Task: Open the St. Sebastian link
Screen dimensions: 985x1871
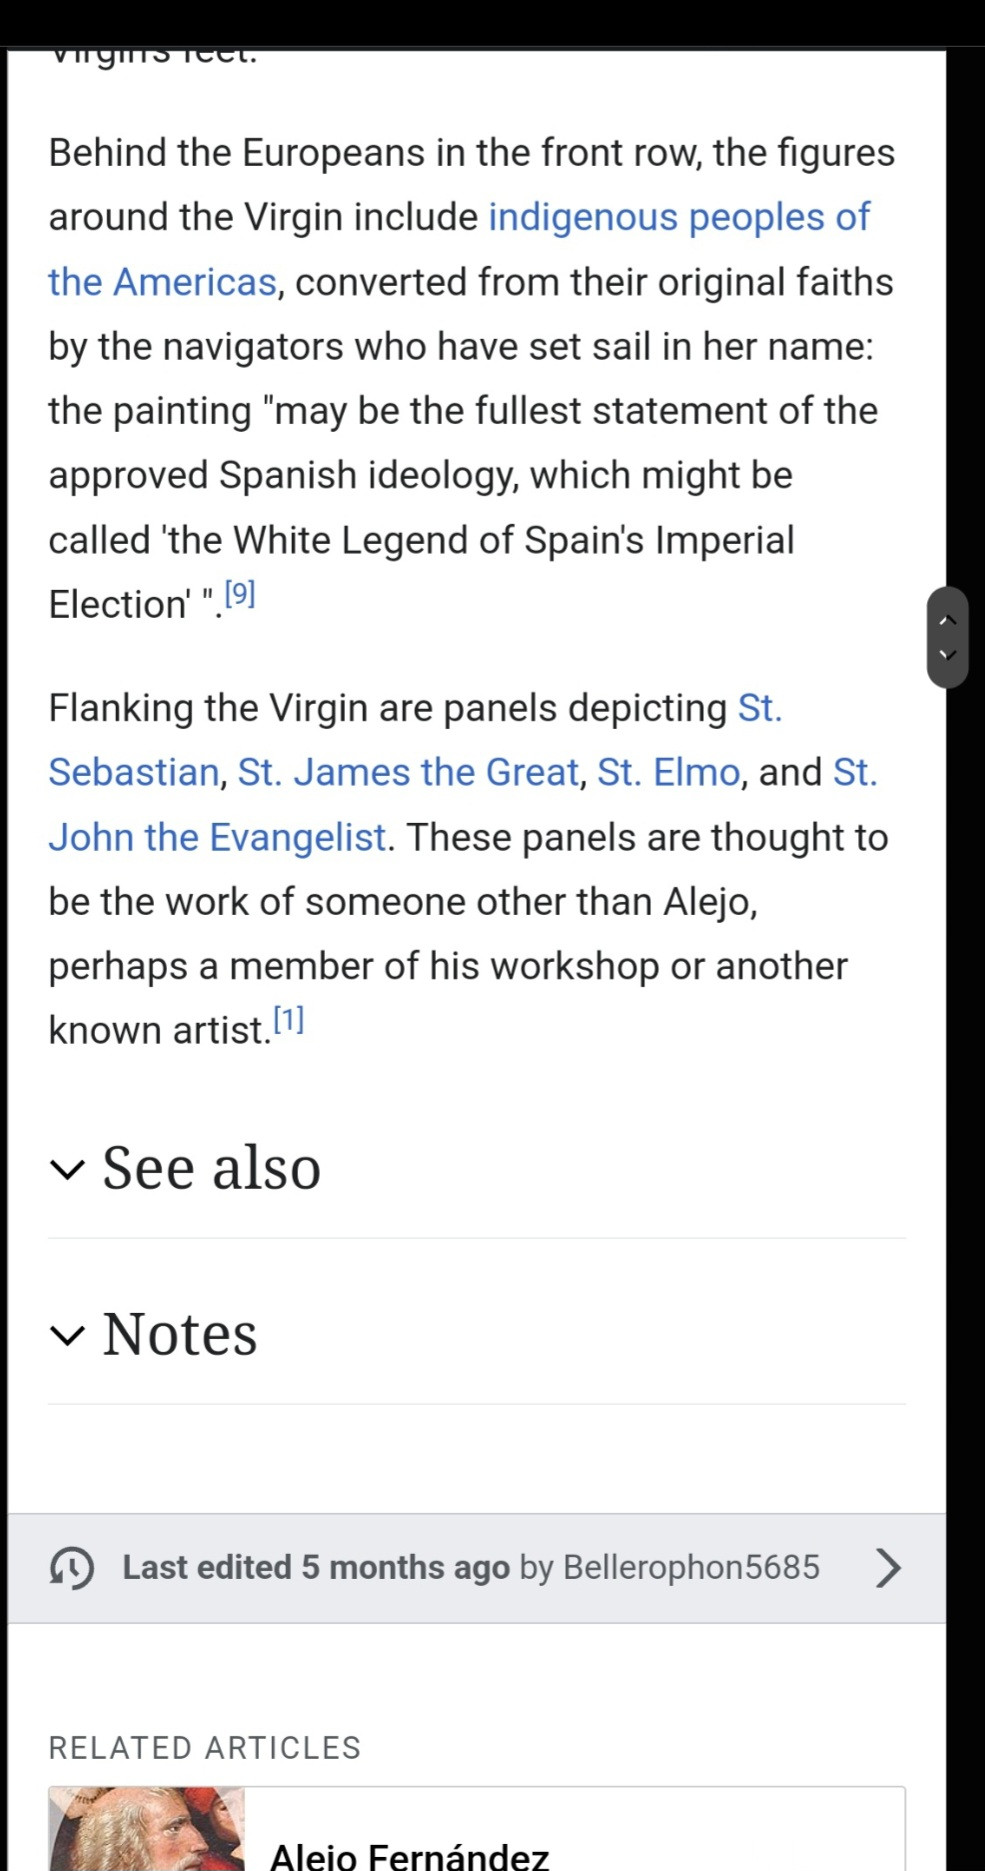Action: click(x=136, y=772)
